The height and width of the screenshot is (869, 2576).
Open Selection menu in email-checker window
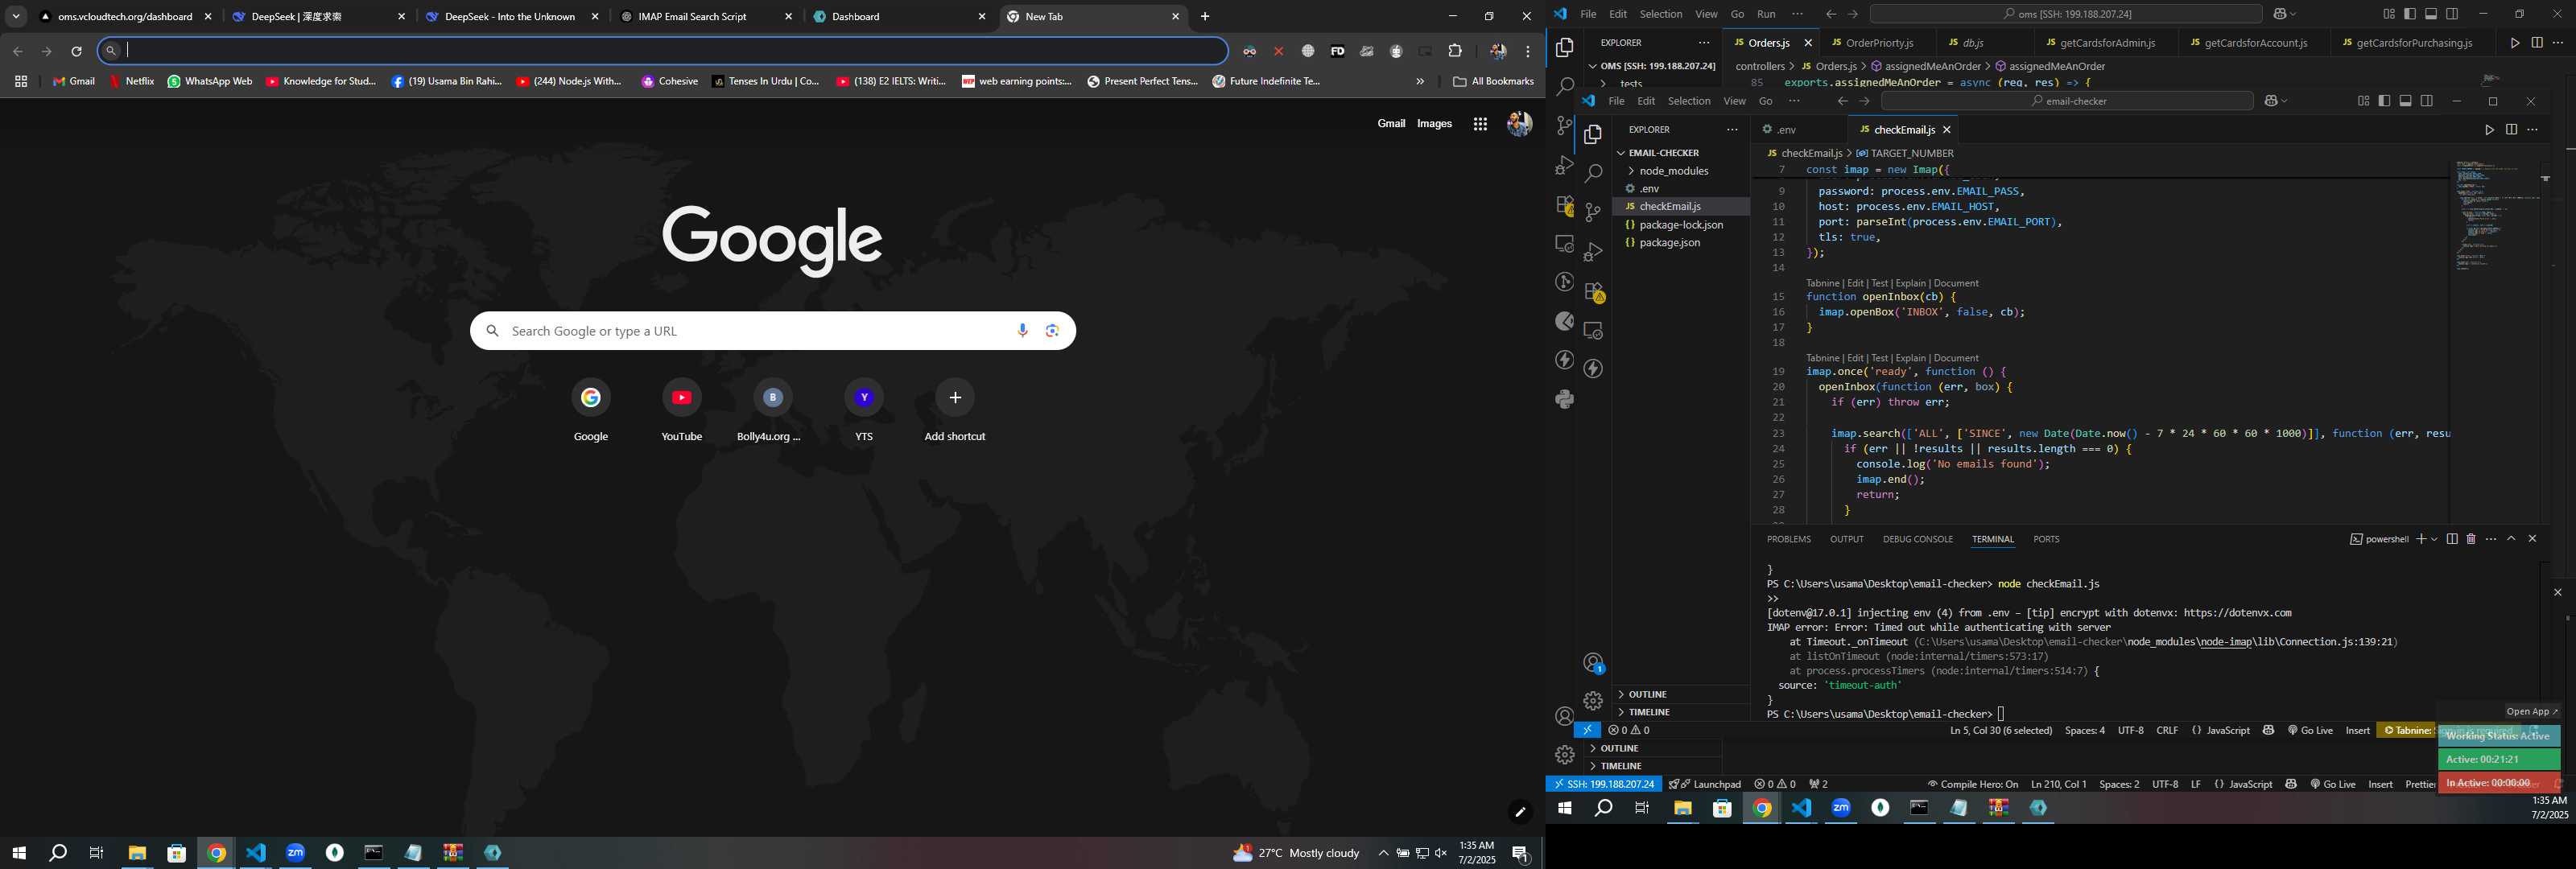tap(1689, 101)
